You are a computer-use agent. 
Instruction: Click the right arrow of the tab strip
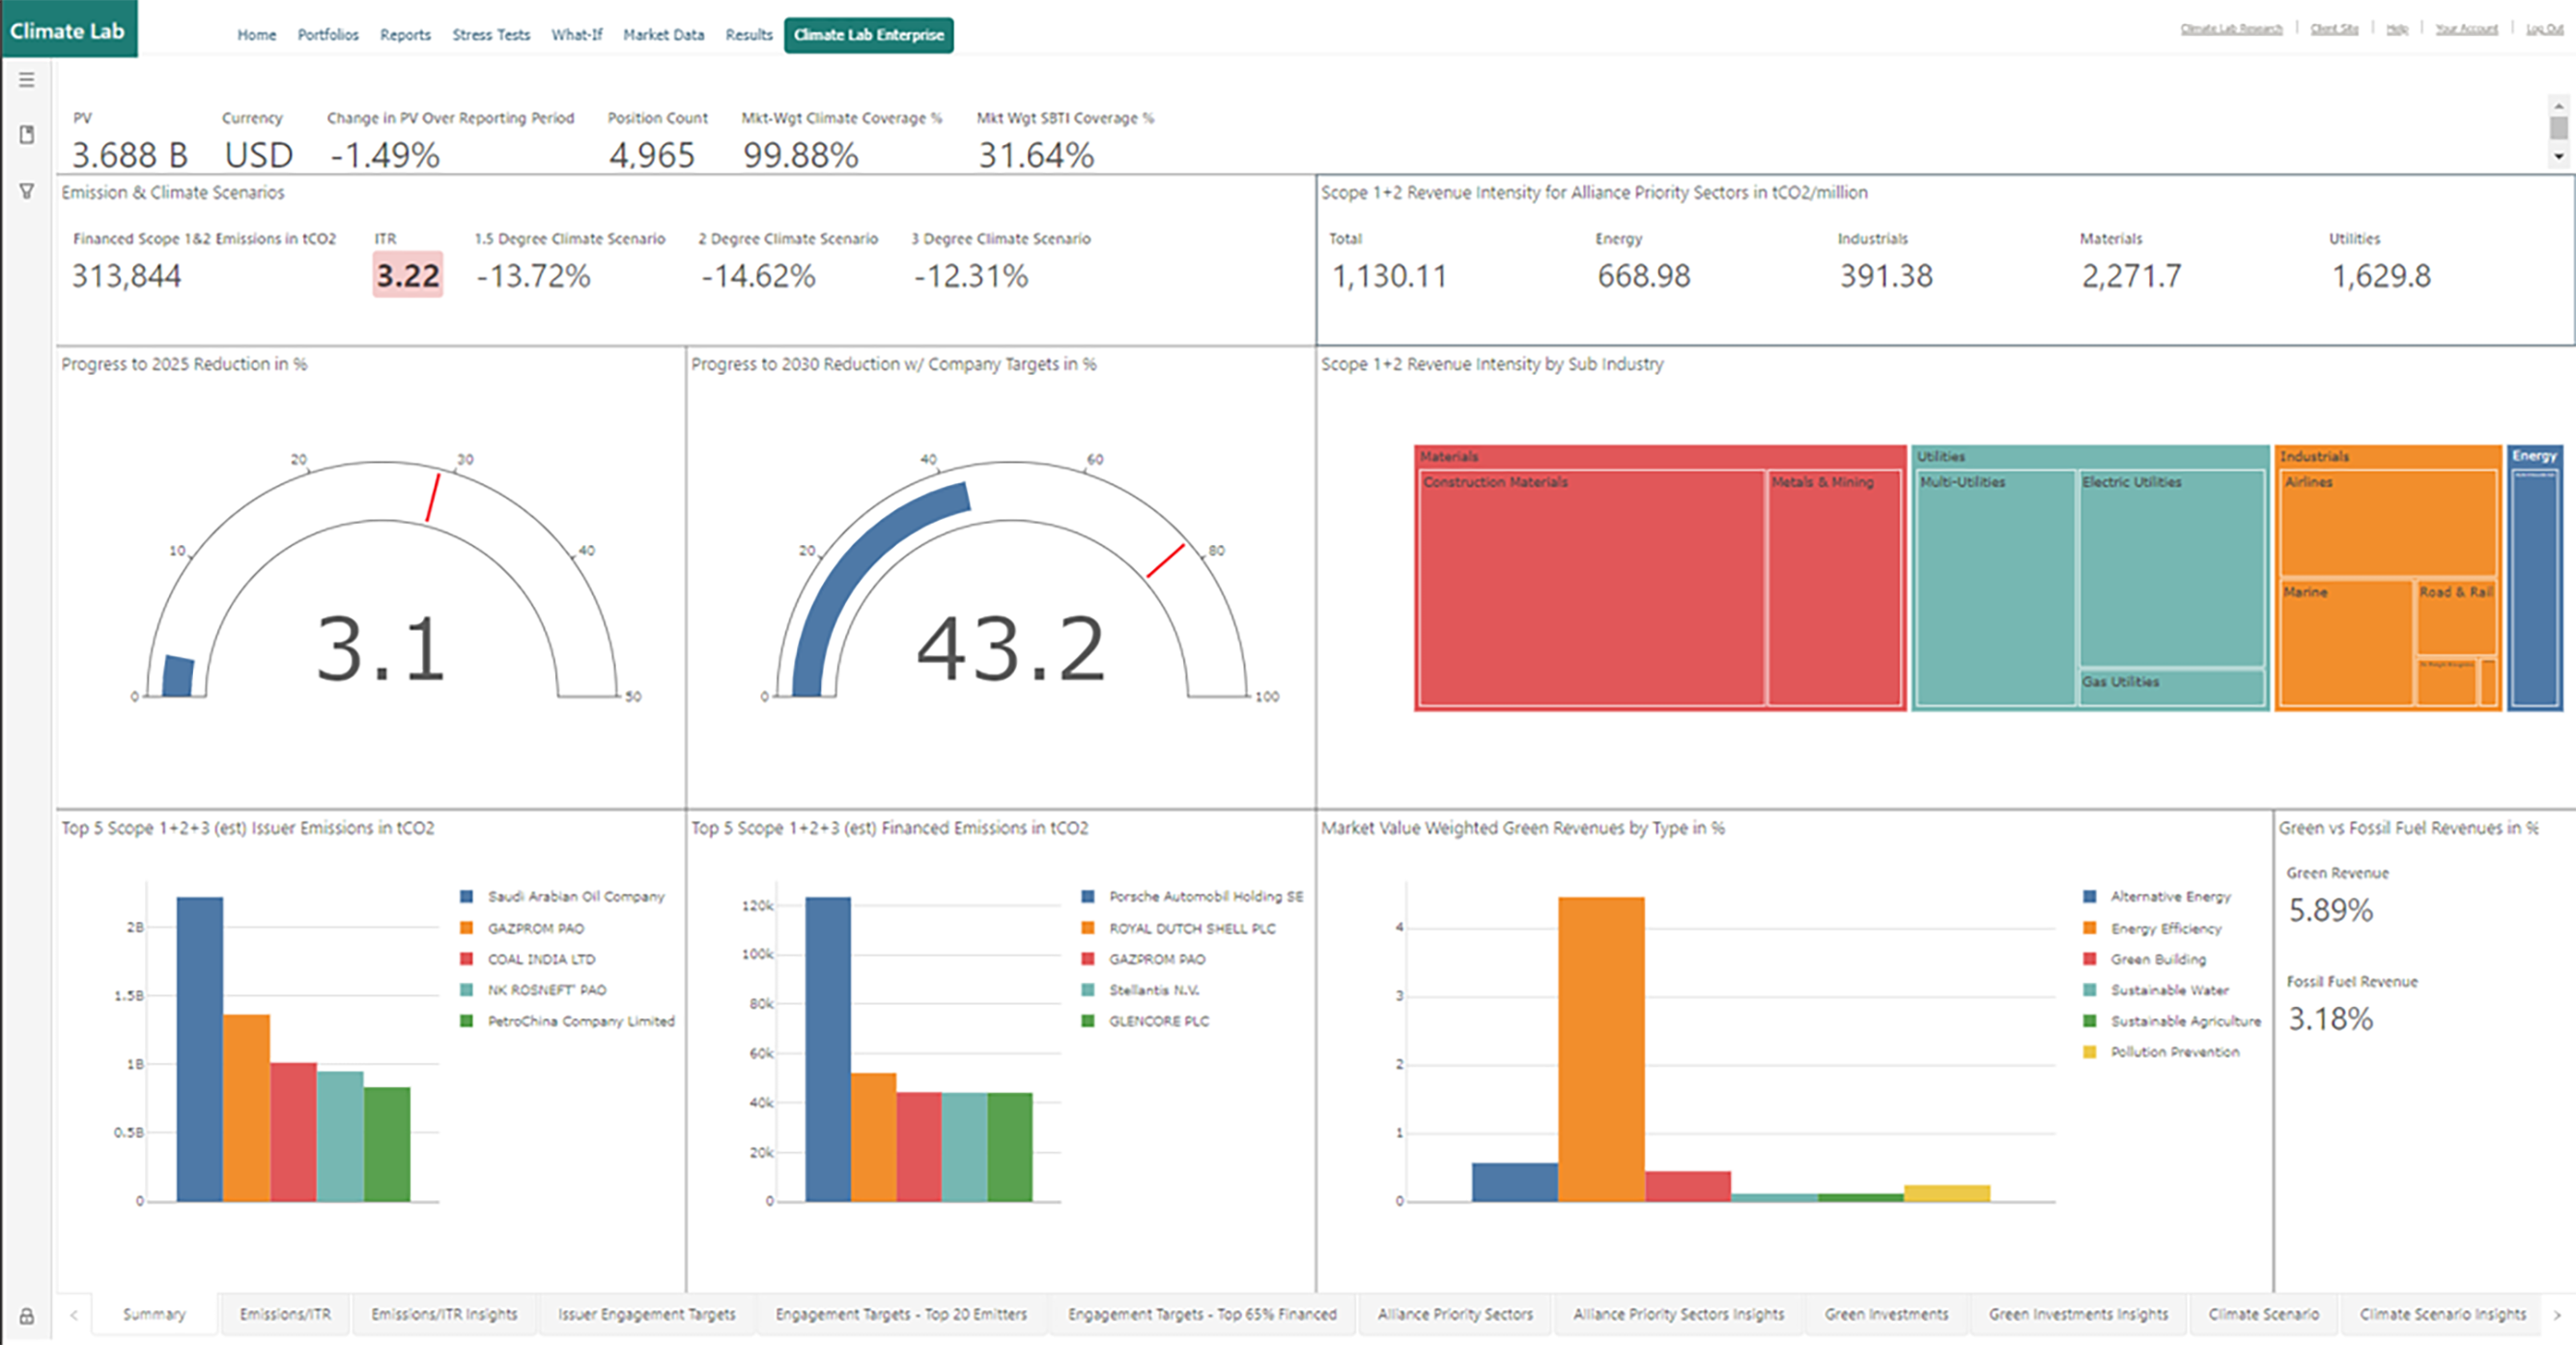(x=2558, y=1315)
